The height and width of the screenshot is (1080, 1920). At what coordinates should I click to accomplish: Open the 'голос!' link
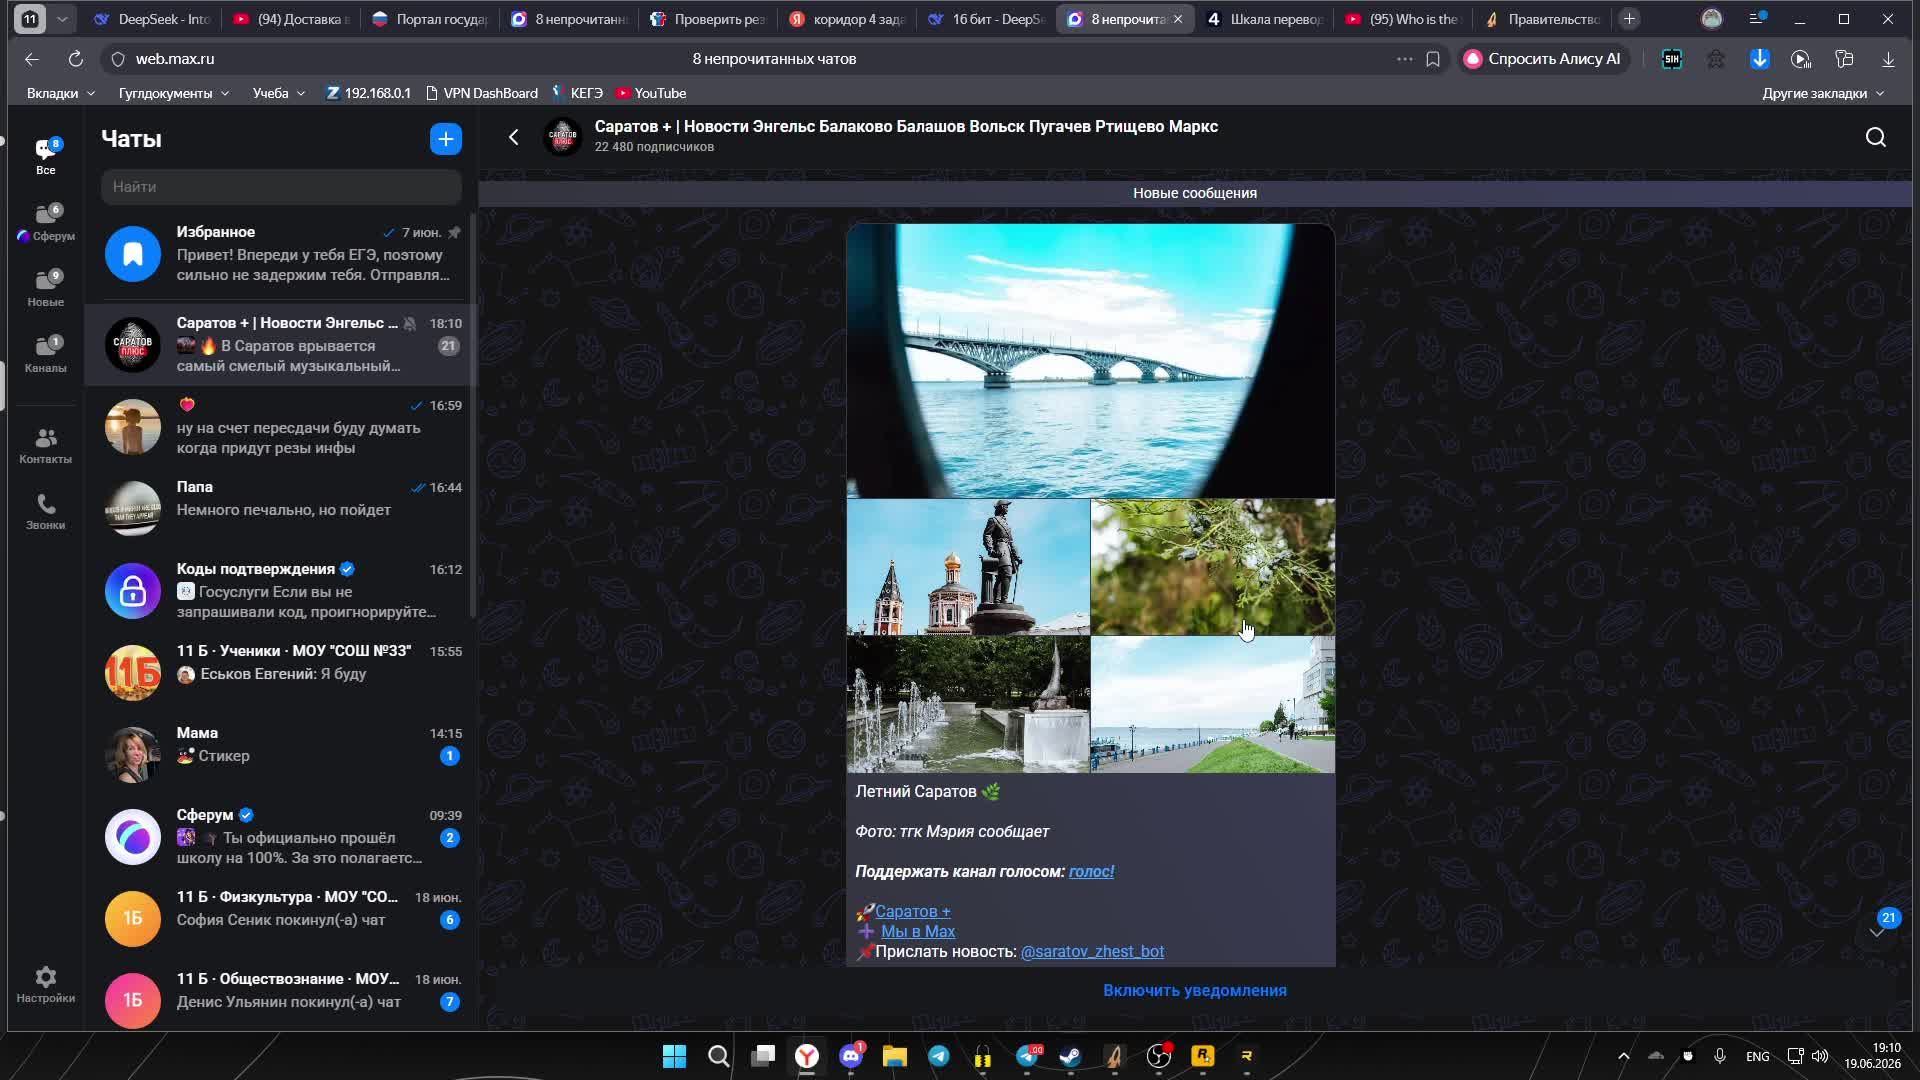tap(1091, 872)
